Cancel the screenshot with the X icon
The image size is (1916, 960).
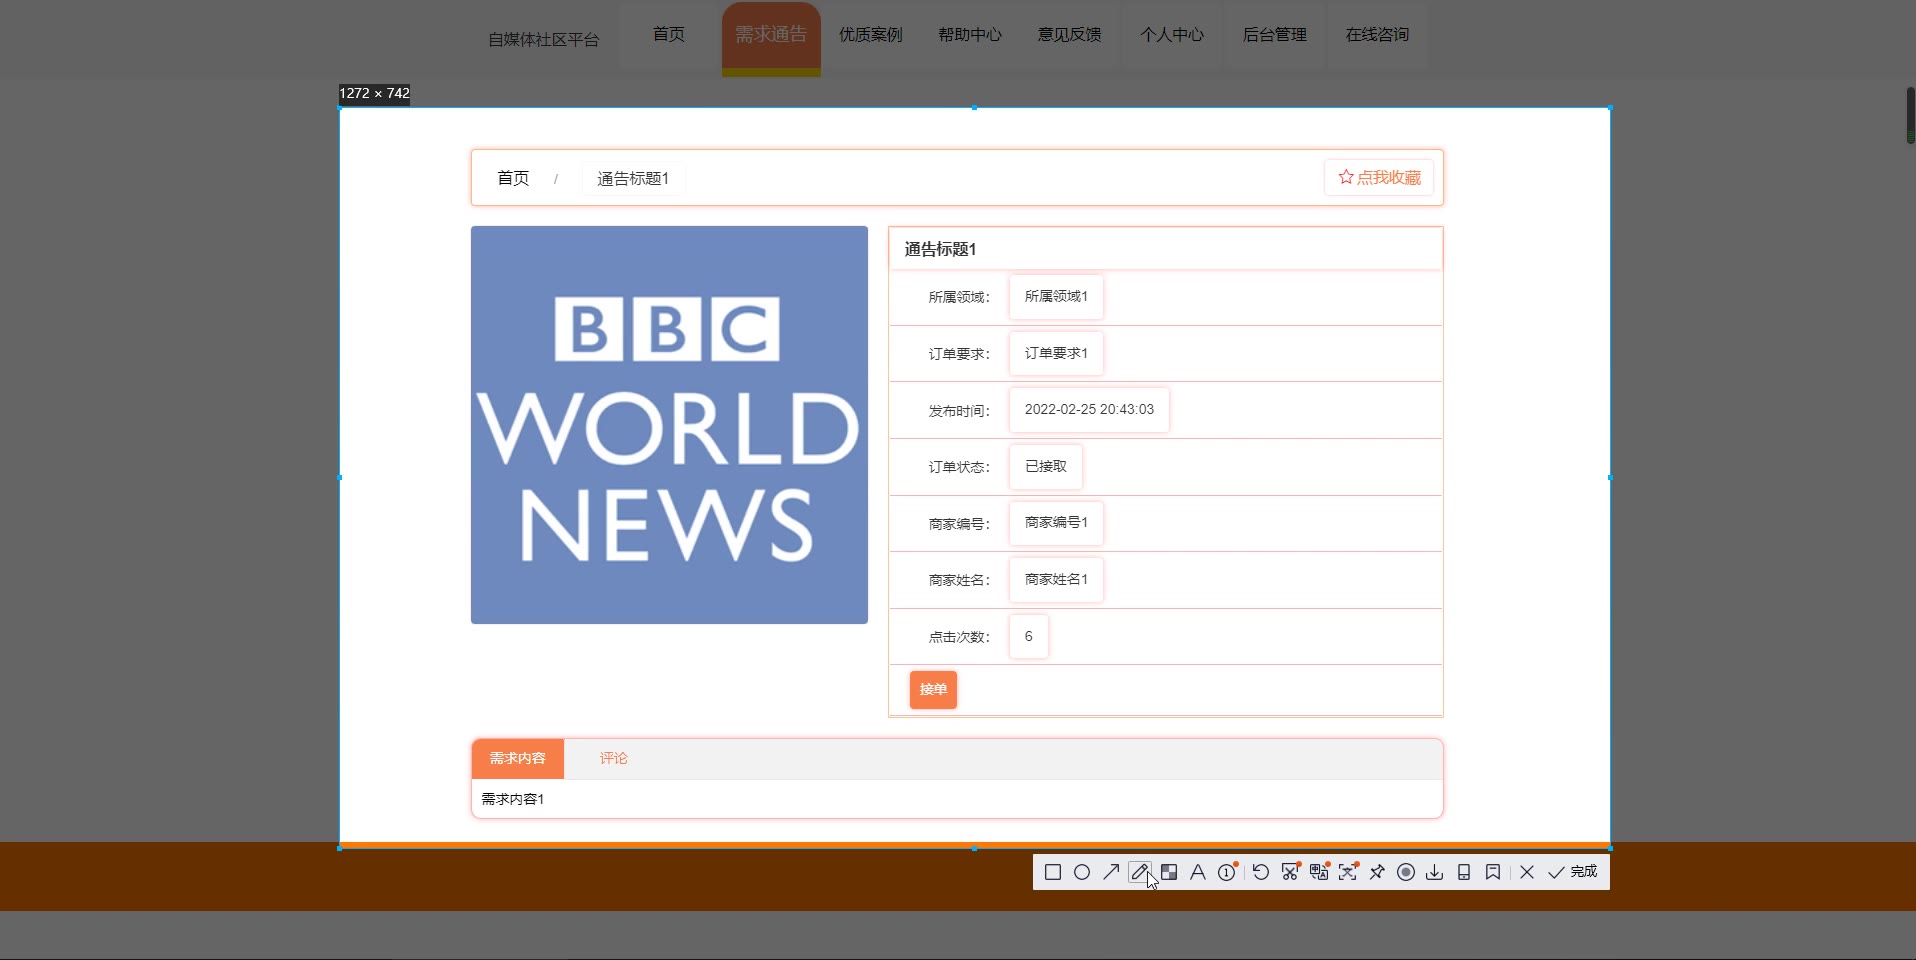[1526, 872]
